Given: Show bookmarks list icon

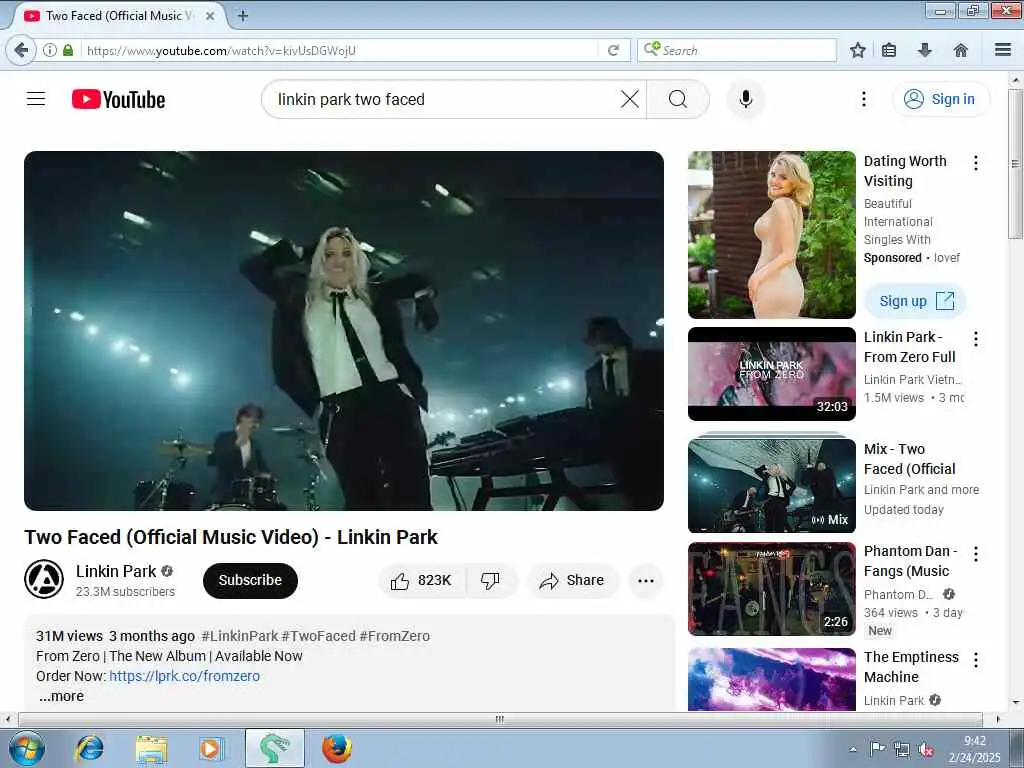Looking at the screenshot, I should (889, 50).
